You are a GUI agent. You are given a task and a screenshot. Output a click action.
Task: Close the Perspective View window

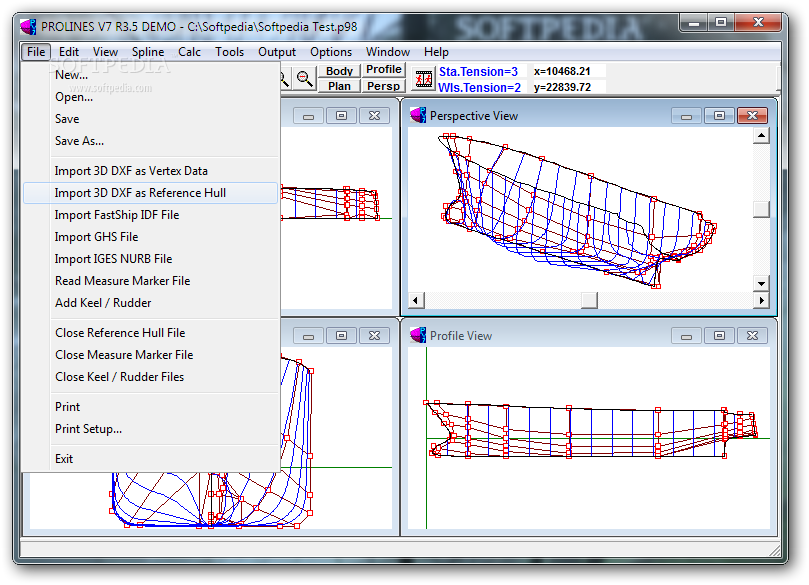[x=752, y=116]
